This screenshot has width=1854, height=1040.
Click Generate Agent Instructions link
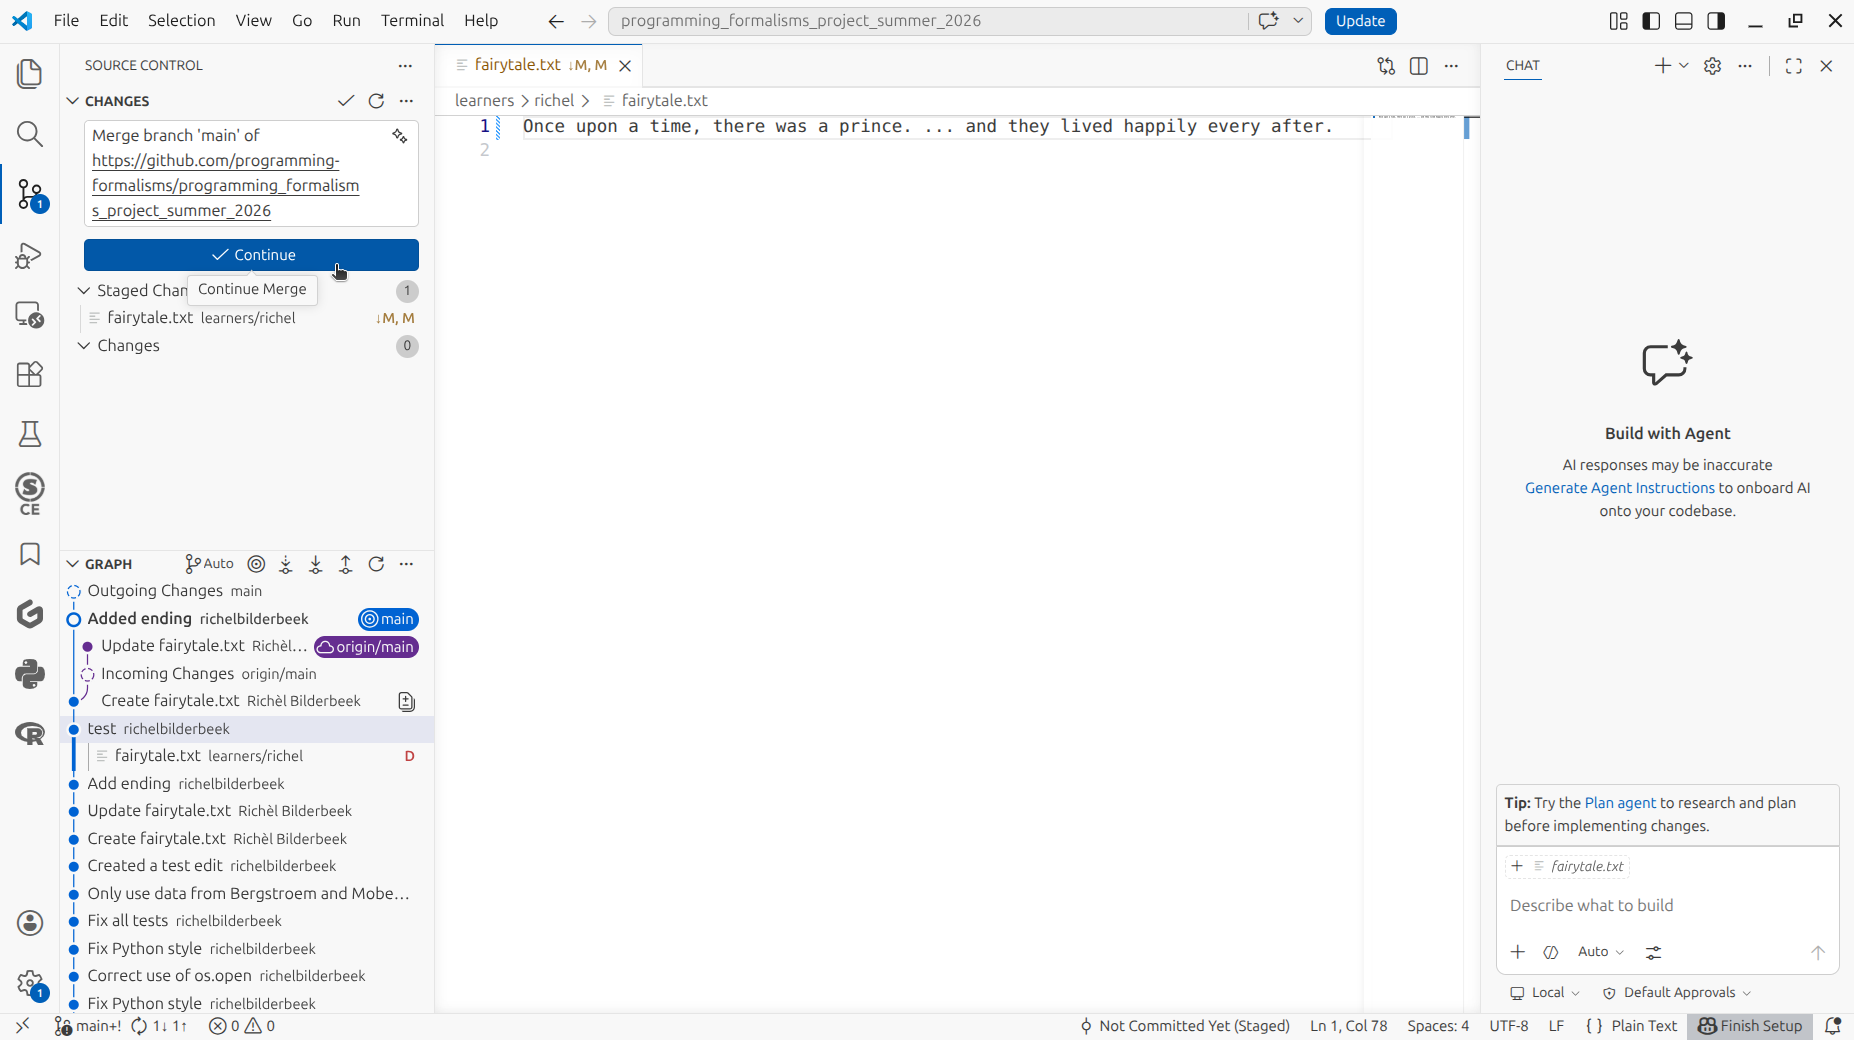click(1620, 488)
